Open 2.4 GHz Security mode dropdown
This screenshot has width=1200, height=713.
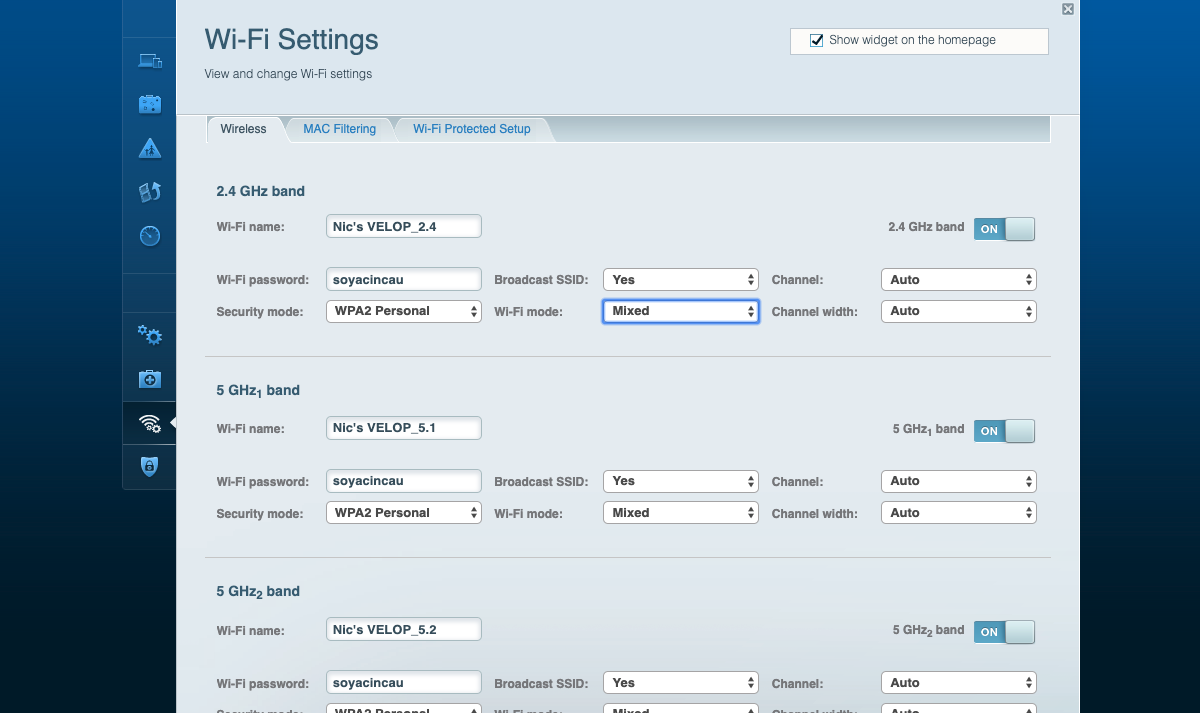(x=404, y=311)
